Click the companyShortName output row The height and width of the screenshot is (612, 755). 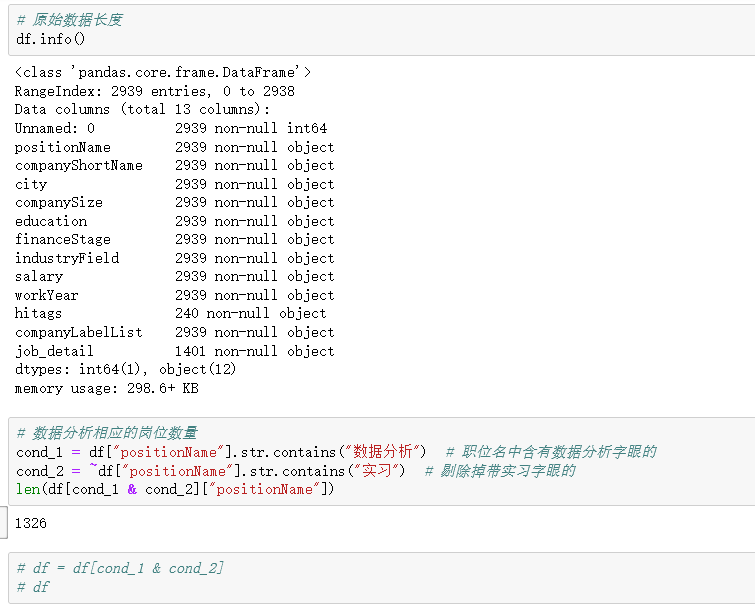point(174,166)
